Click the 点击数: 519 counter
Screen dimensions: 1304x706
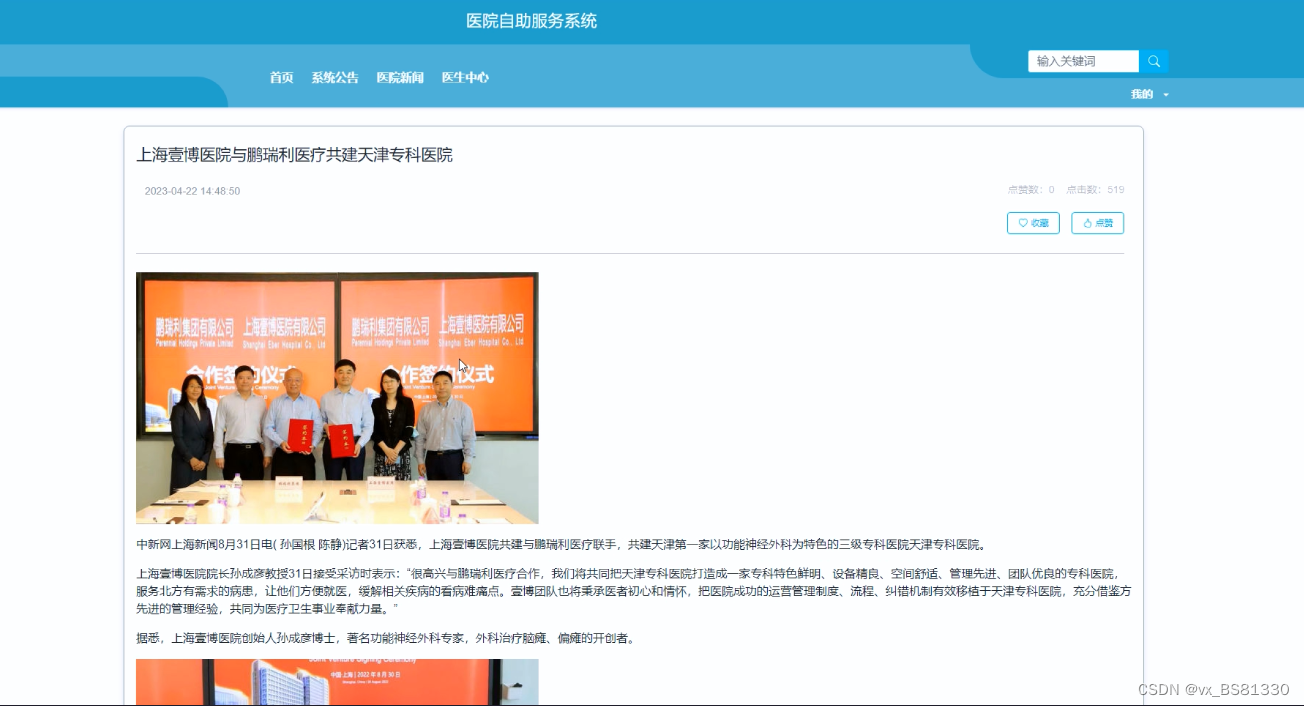1095,190
